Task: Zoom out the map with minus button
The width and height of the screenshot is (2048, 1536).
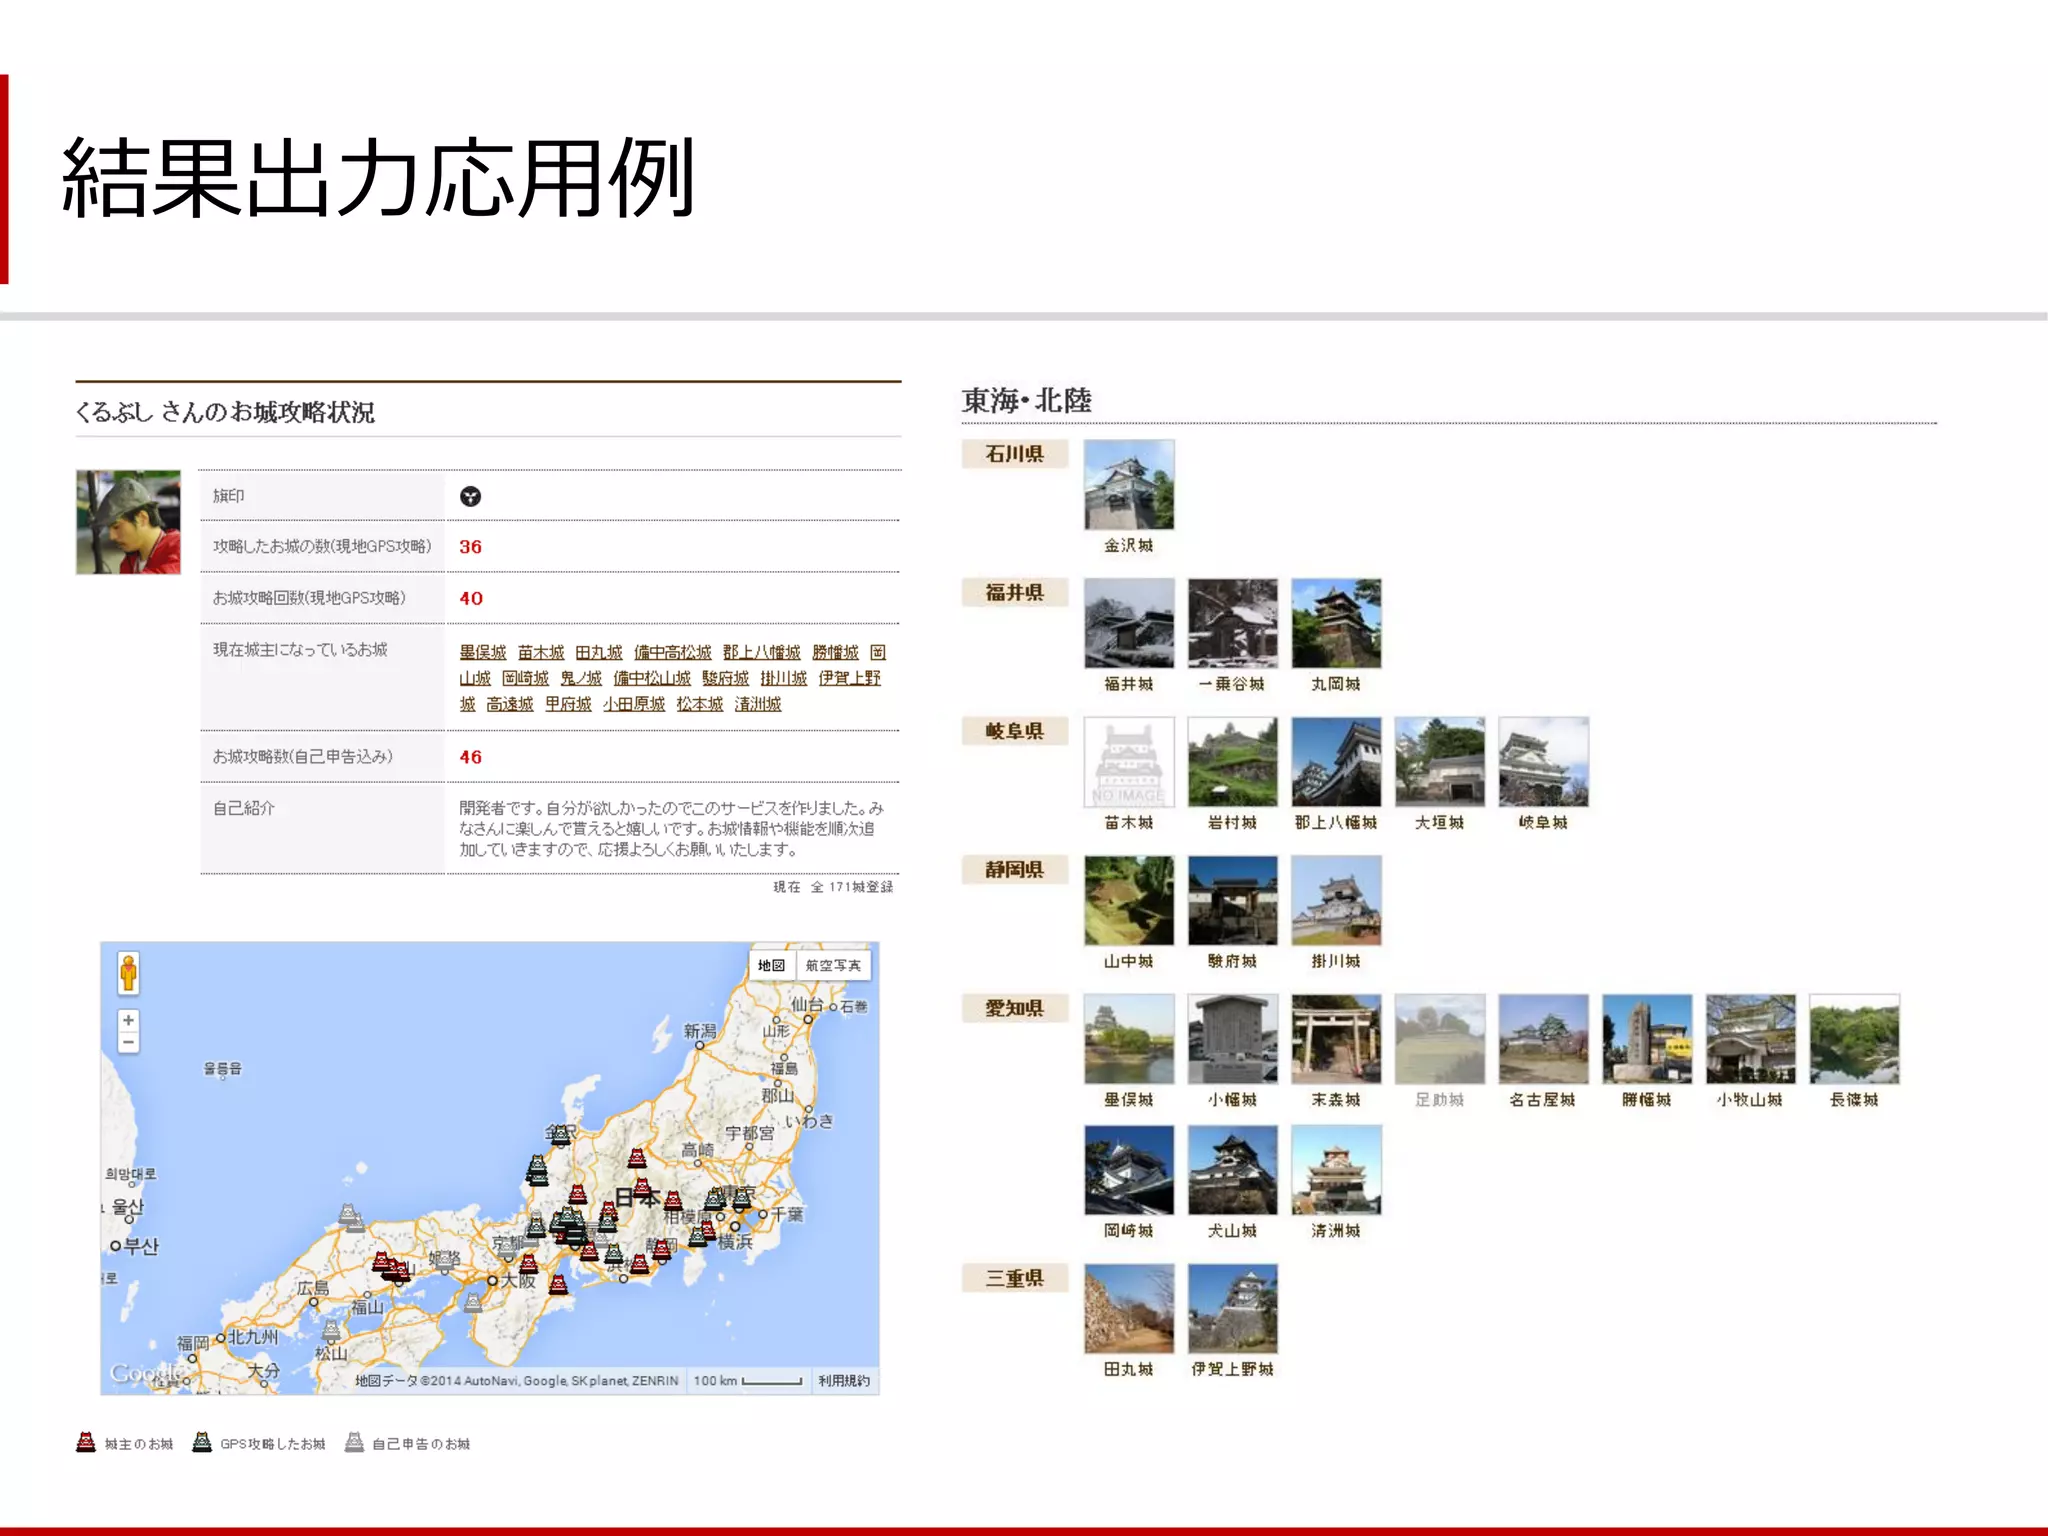Action: pos(128,1042)
